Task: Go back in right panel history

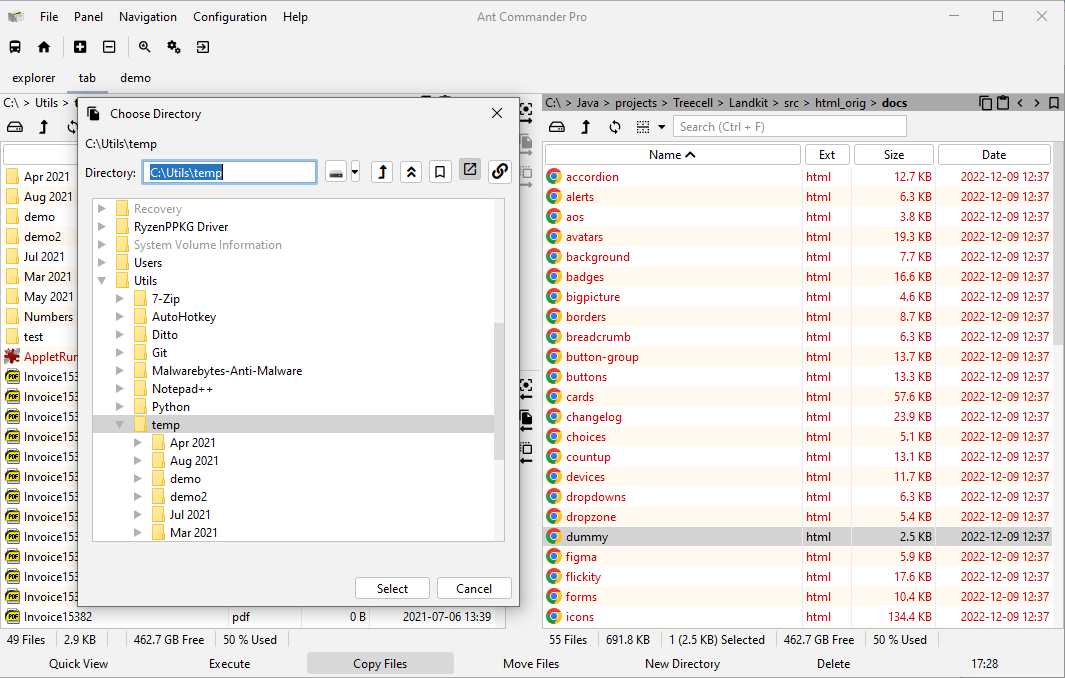Action: pyautogui.click(x=1020, y=103)
